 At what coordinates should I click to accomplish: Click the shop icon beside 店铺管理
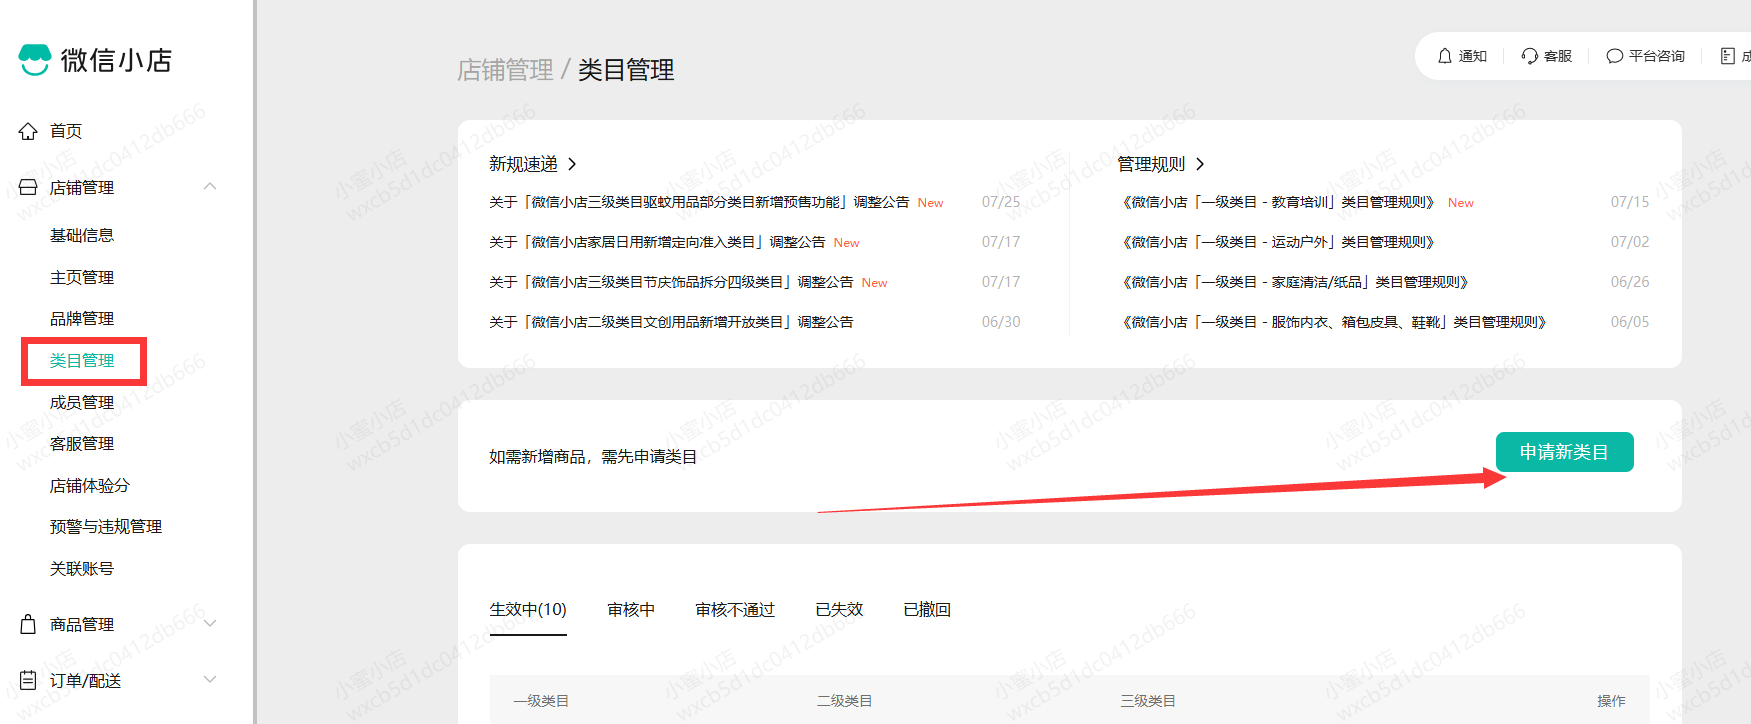[28, 188]
